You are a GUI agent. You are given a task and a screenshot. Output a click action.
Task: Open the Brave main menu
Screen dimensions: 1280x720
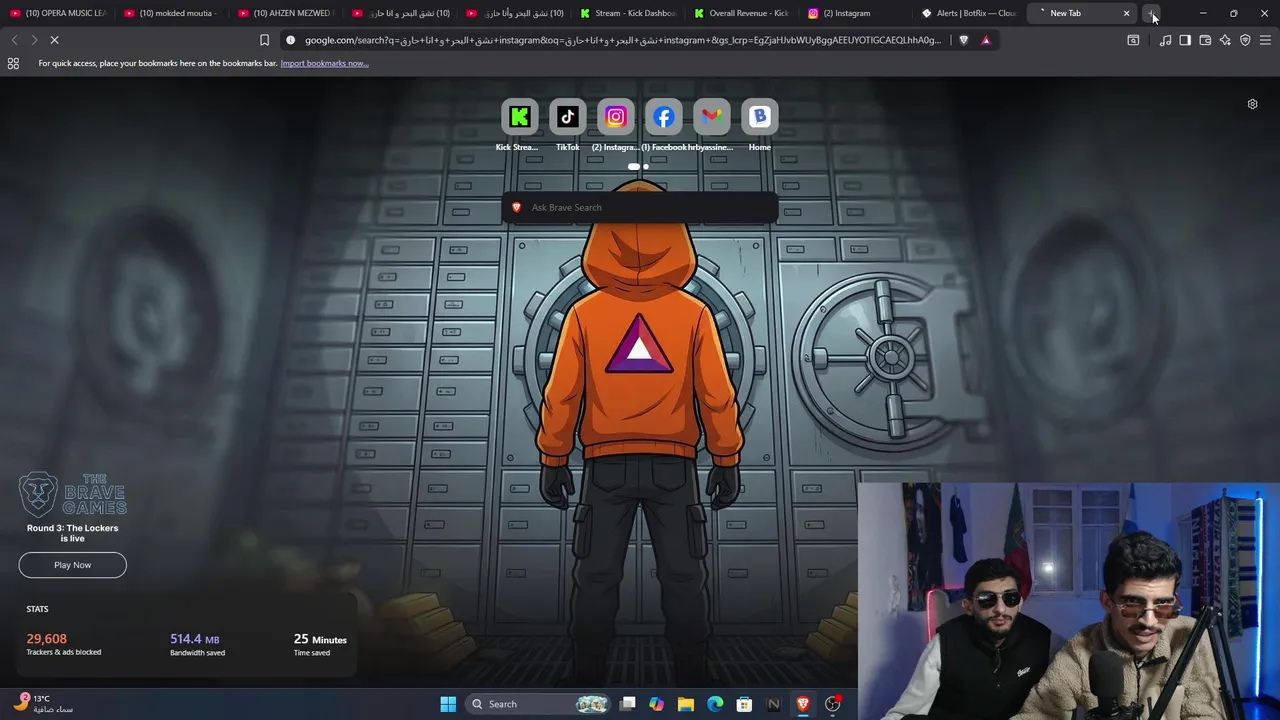(1265, 40)
